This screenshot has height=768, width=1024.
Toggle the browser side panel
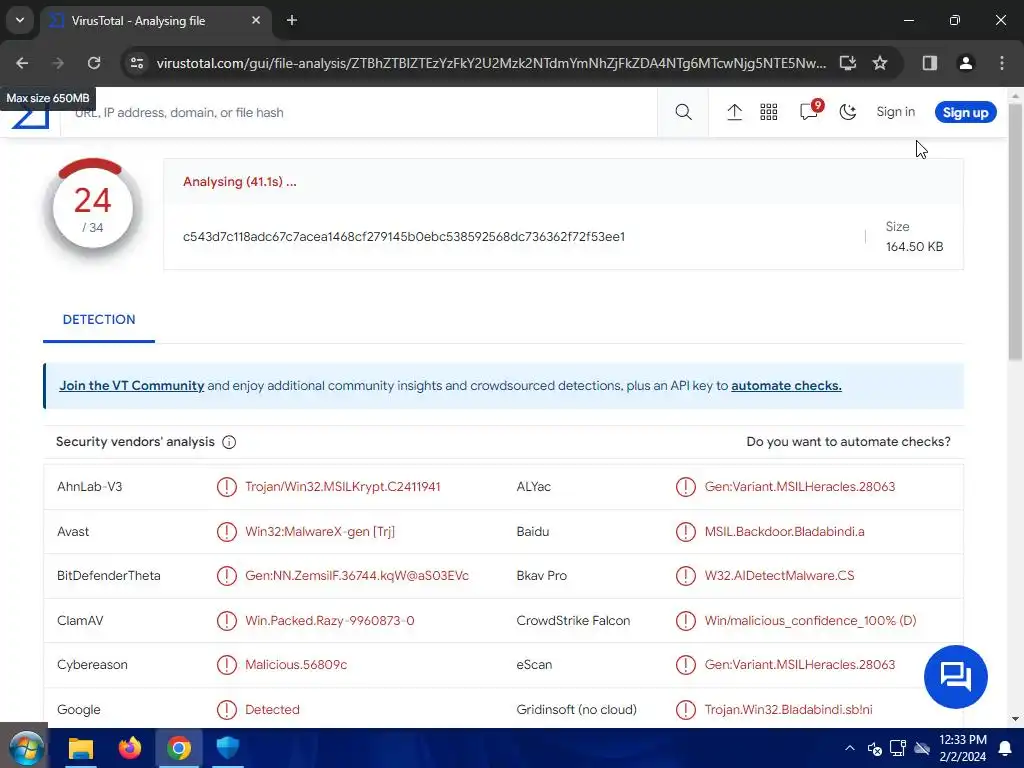930,63
